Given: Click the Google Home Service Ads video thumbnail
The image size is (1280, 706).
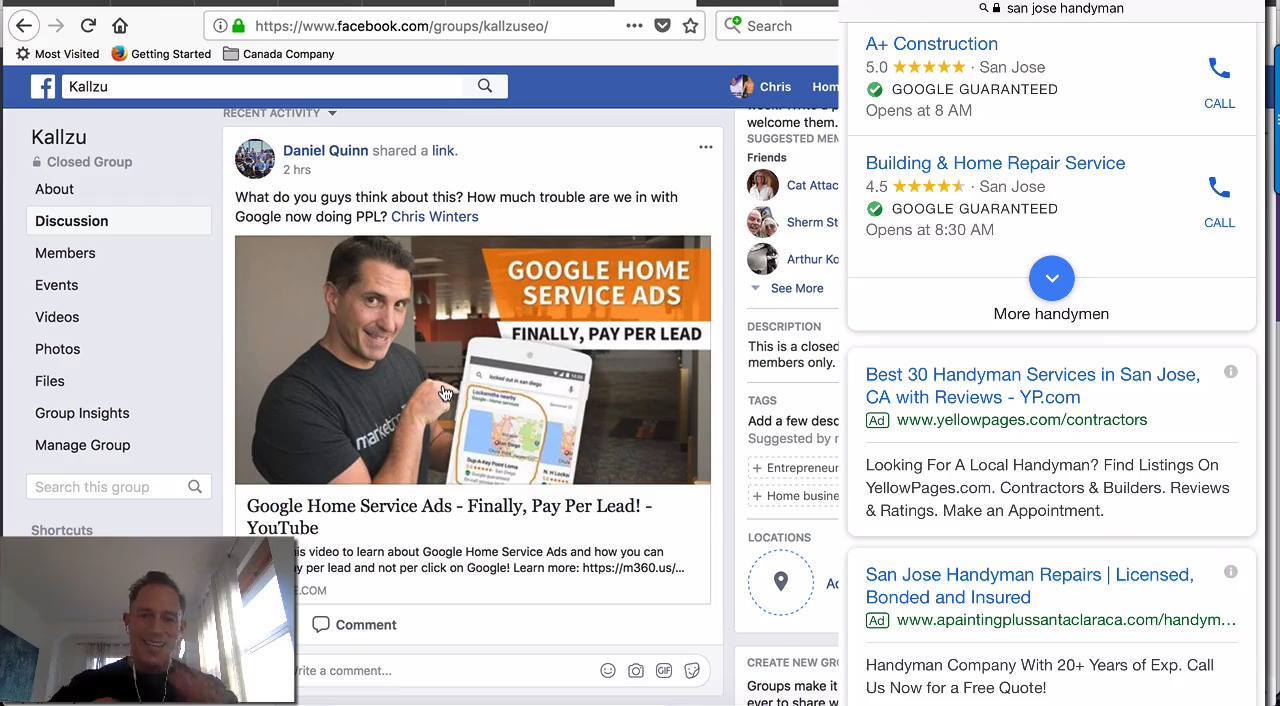Looking at the screenshot, I should 473,360.
